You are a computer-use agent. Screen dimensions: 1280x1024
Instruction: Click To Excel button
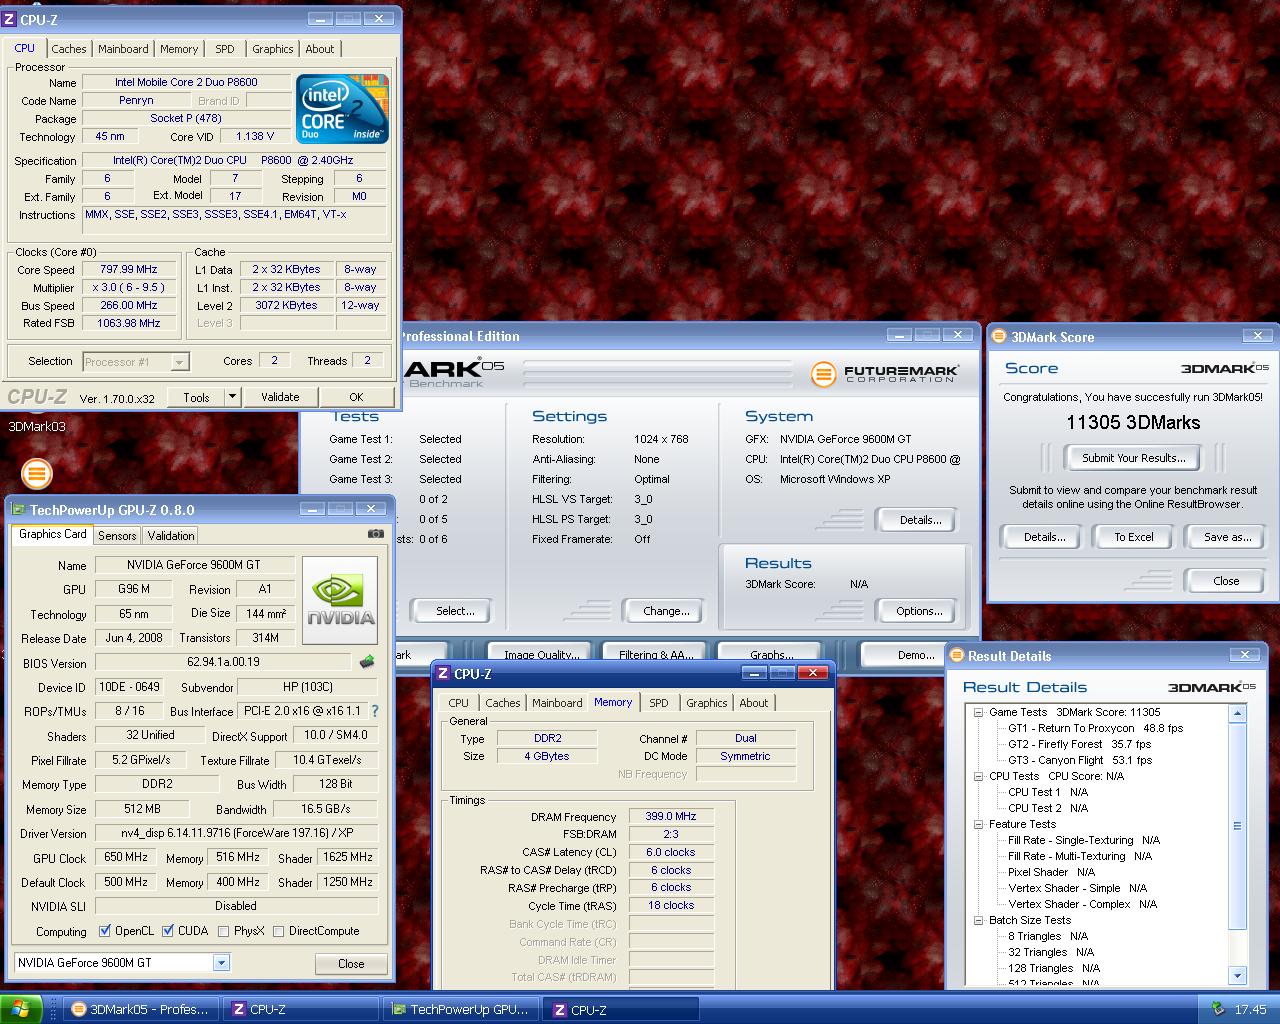1134,537
